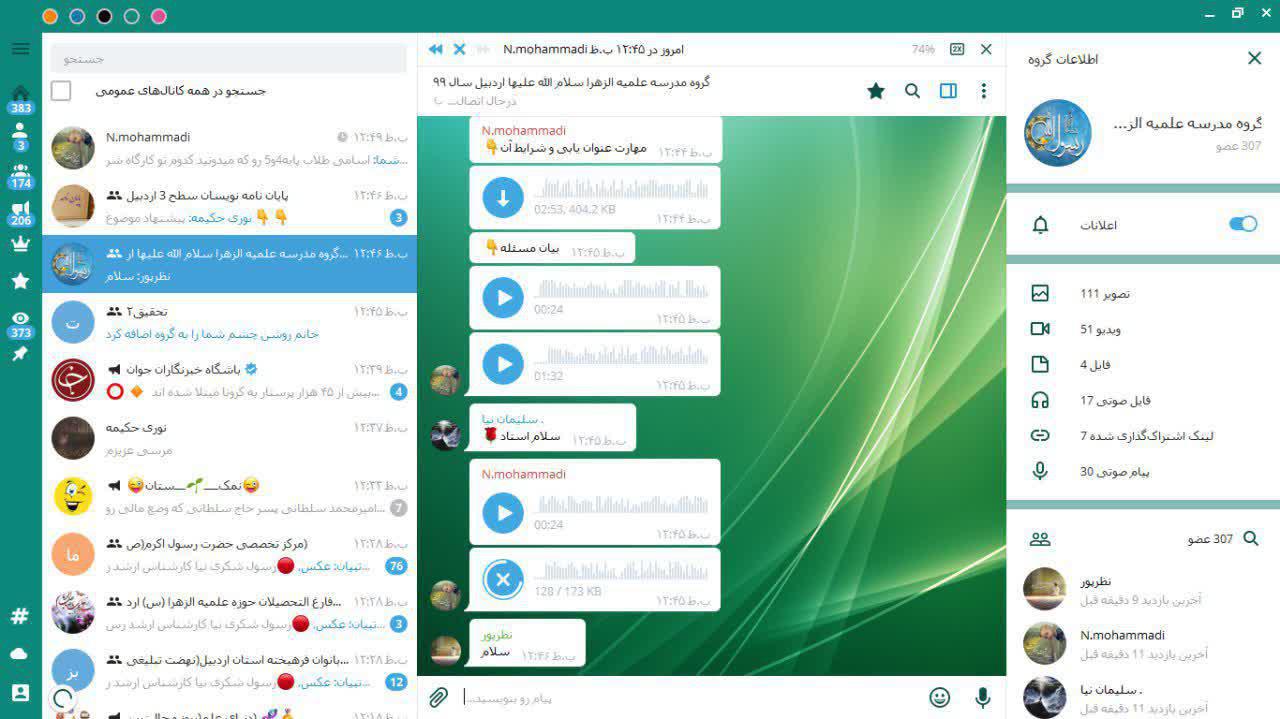Image resolution: width=1280 pixels, height=719 pixels.
Task: Check the search all public channels checkbox
Action: 61,91
